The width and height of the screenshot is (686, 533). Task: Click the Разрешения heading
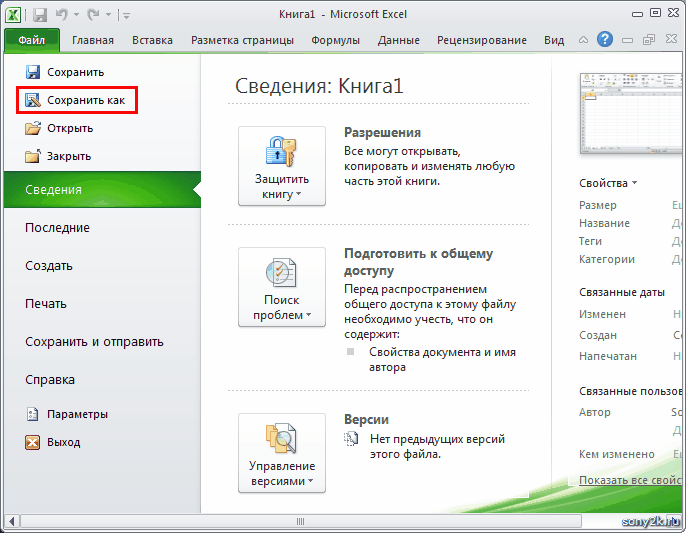(382, 133)
